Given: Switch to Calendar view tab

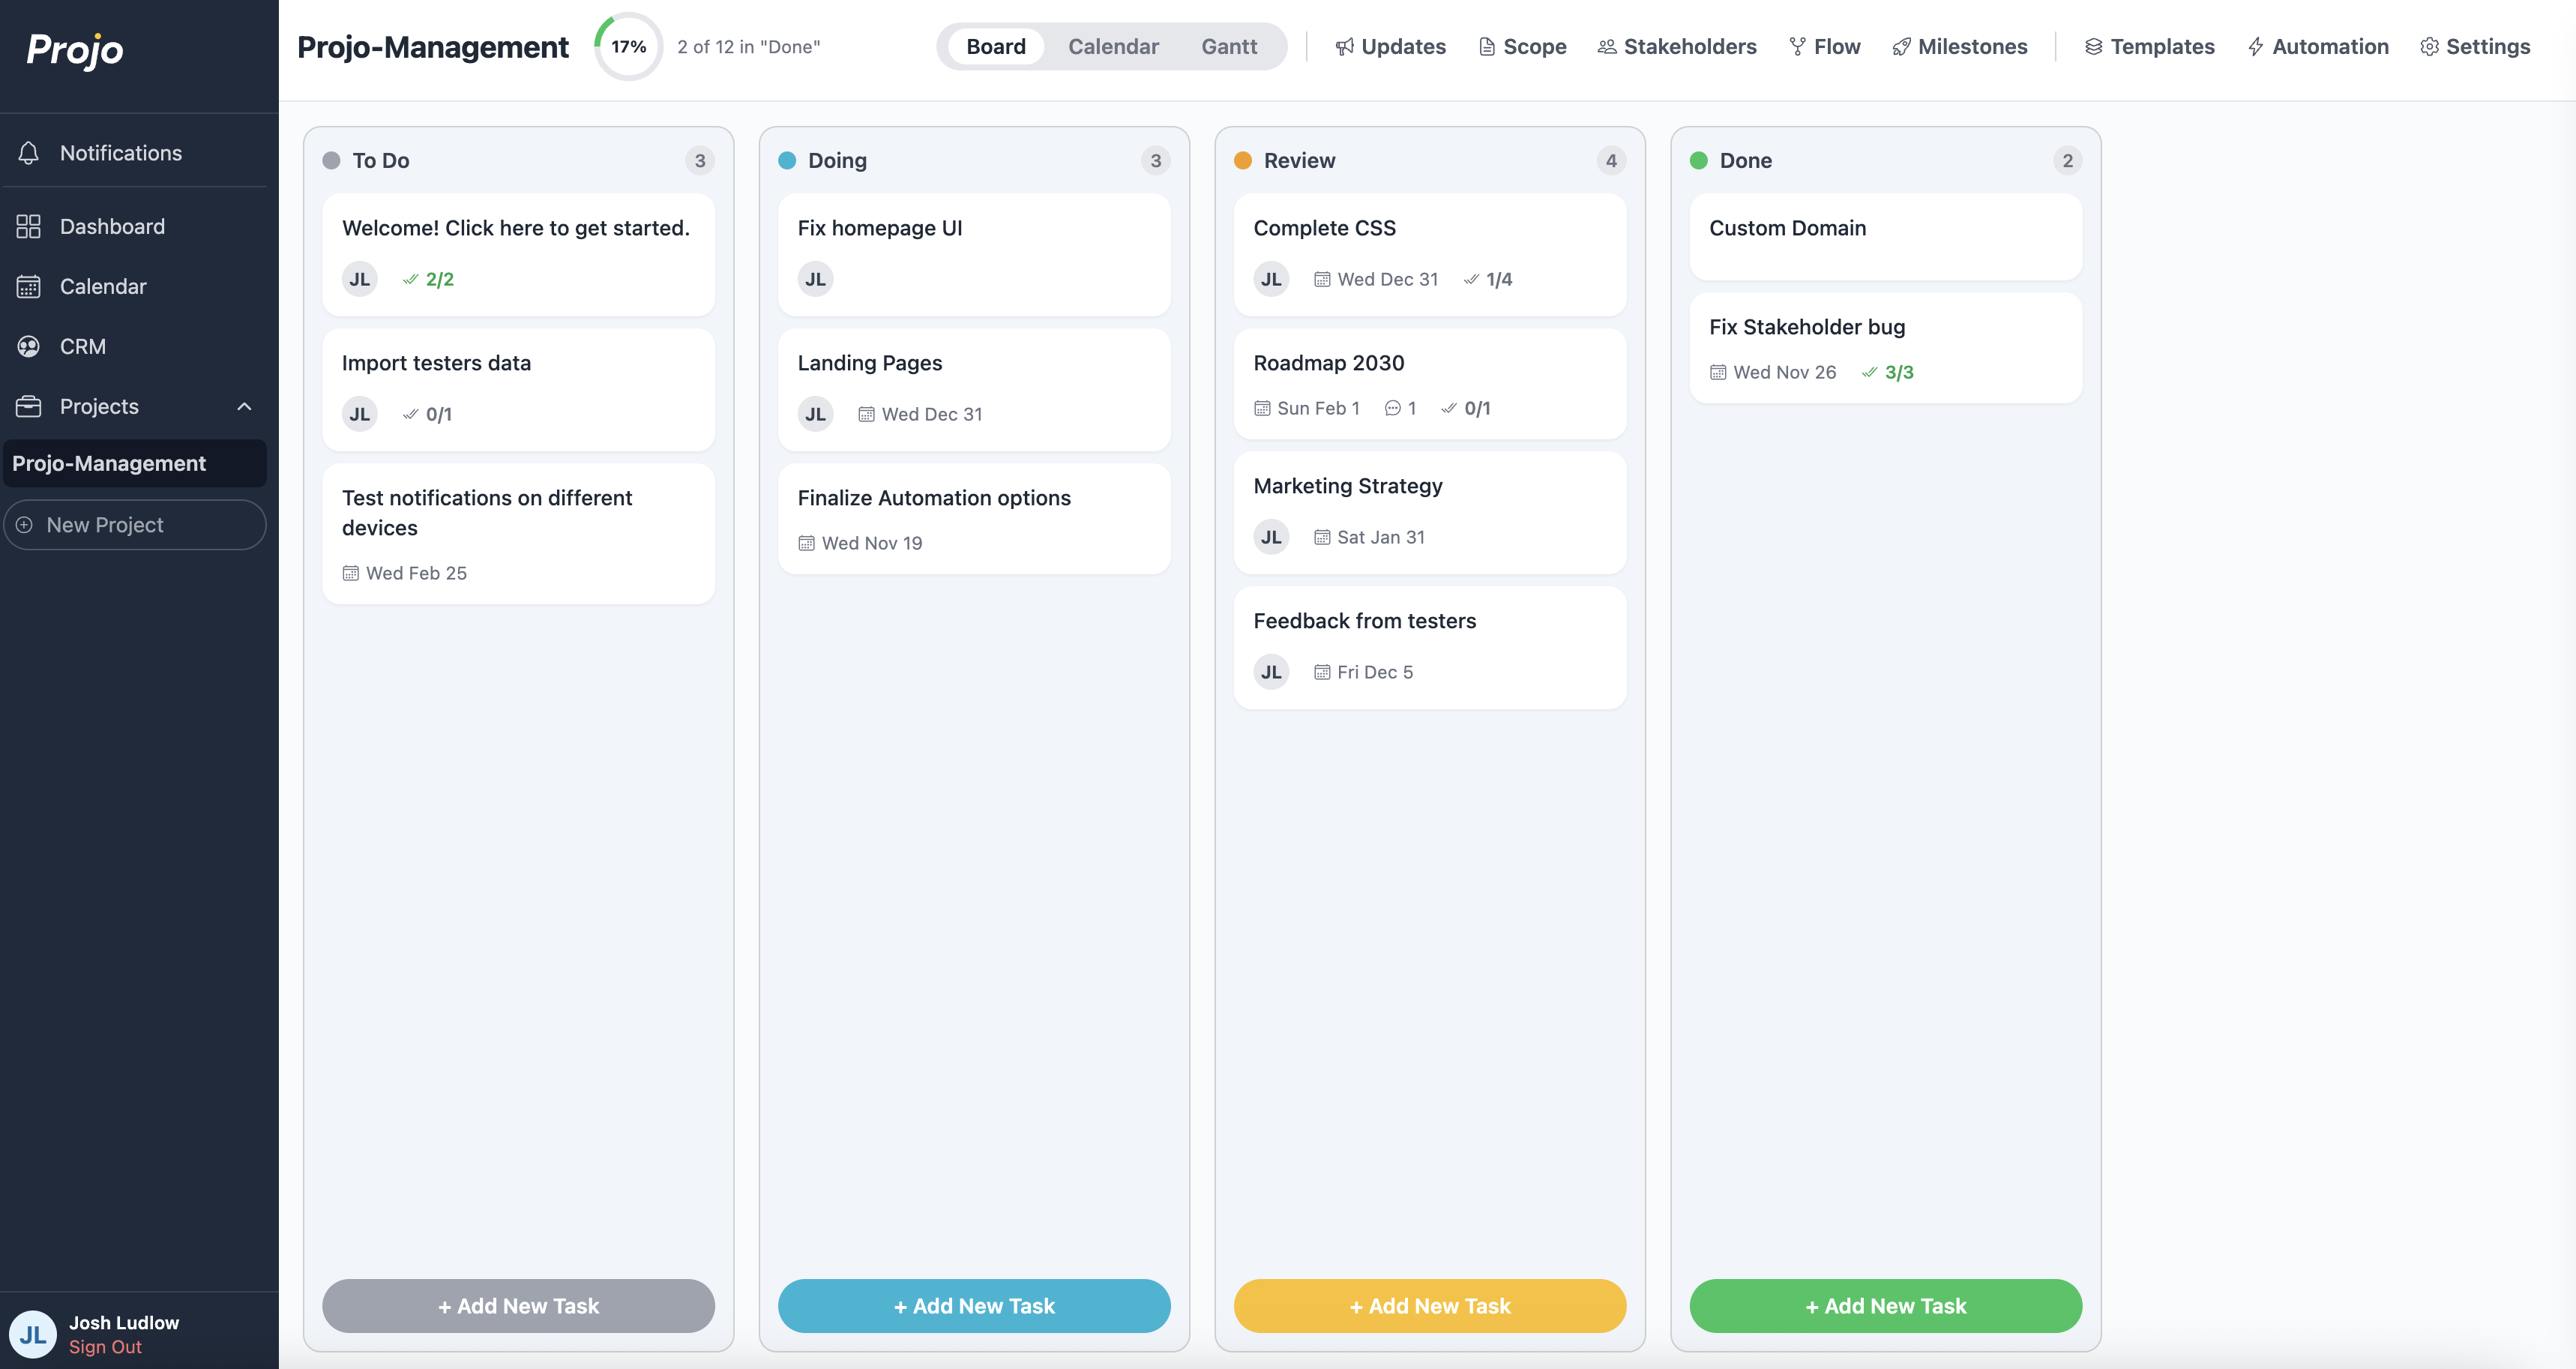Looking at the screenshot, I should (x=1113, y=47).
